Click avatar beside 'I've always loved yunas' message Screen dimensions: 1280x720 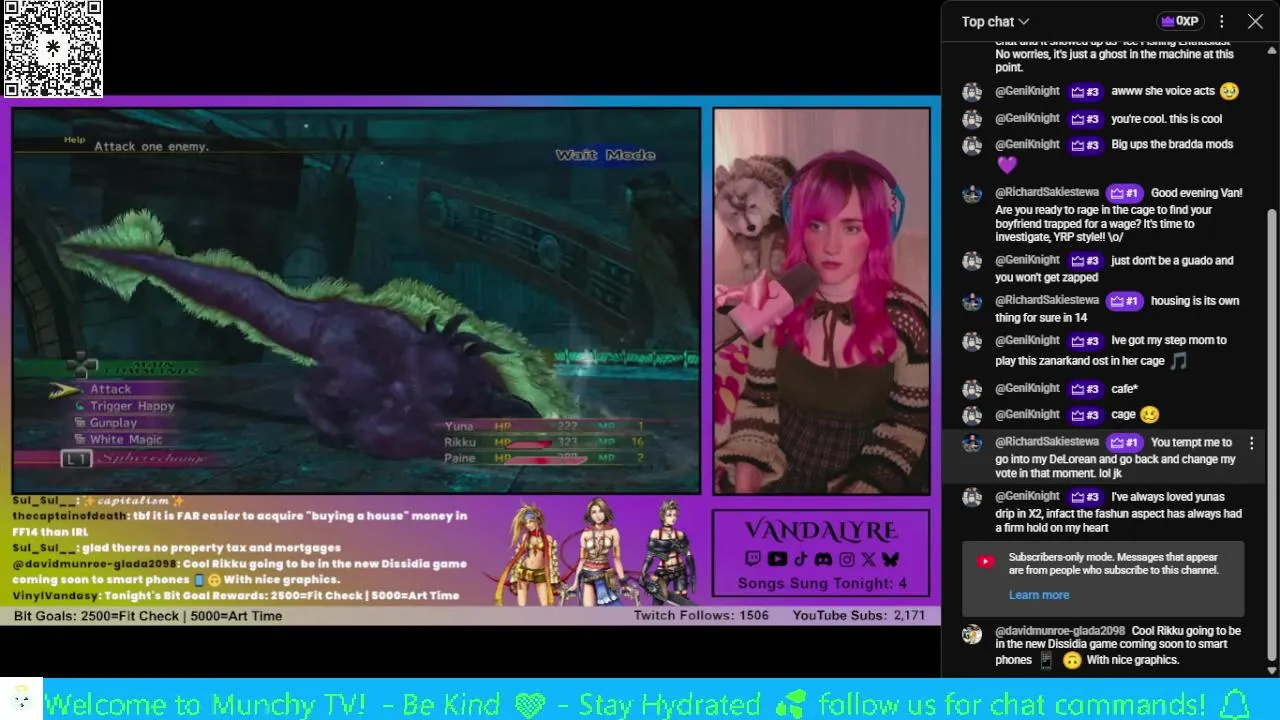click(x=971, y=497)
